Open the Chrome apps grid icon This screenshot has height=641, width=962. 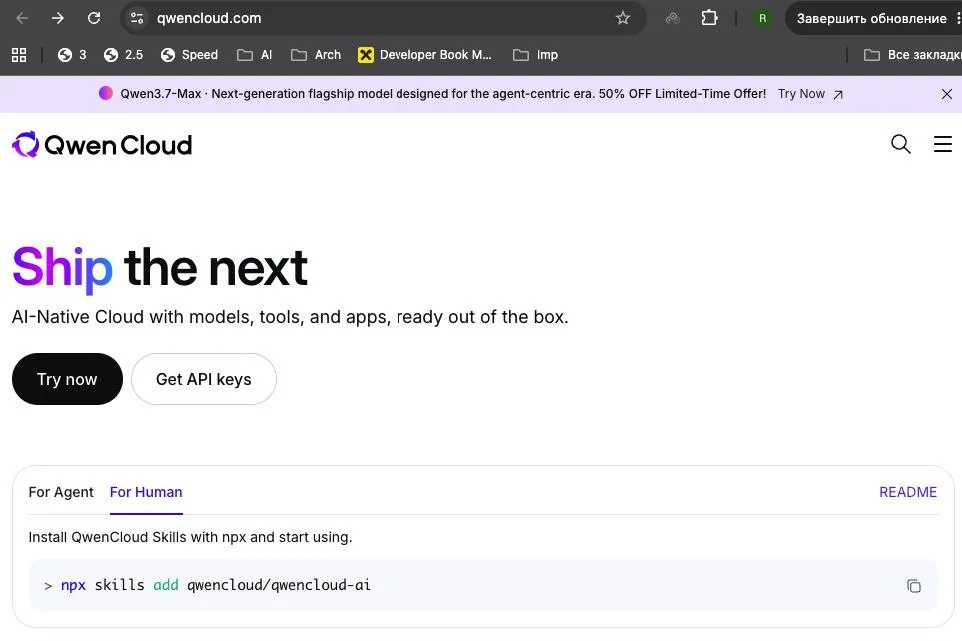click(x=19, y=55)
